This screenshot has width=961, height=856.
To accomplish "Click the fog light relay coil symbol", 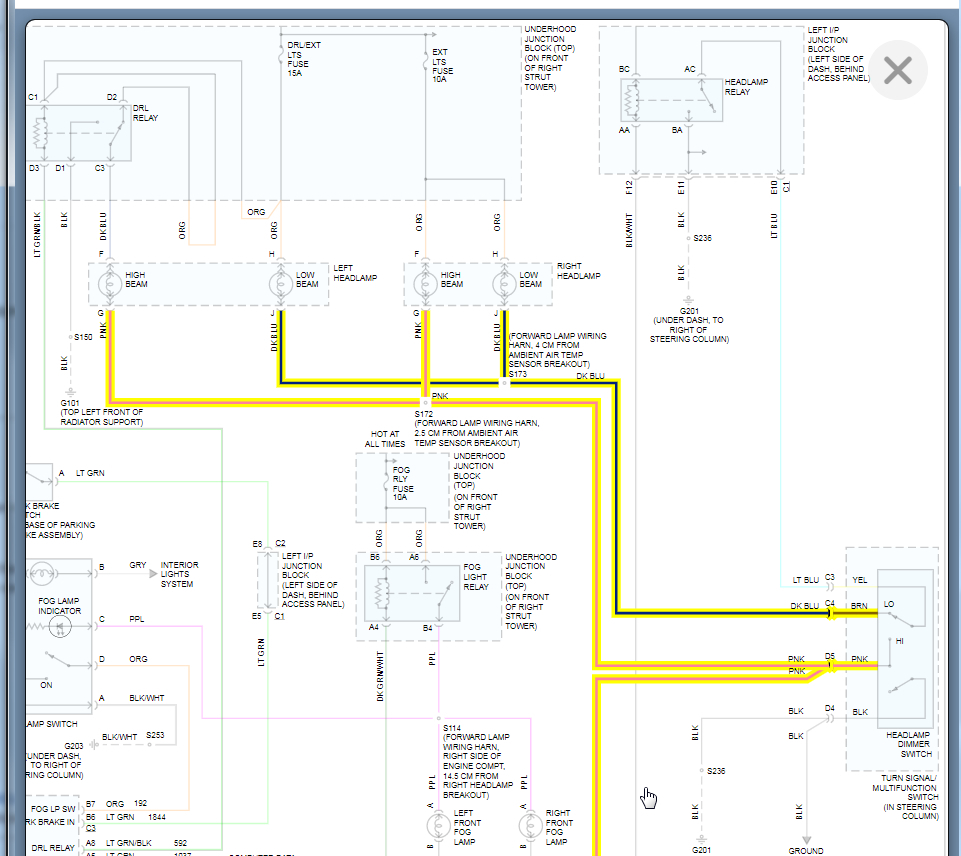I will (382, 593).
